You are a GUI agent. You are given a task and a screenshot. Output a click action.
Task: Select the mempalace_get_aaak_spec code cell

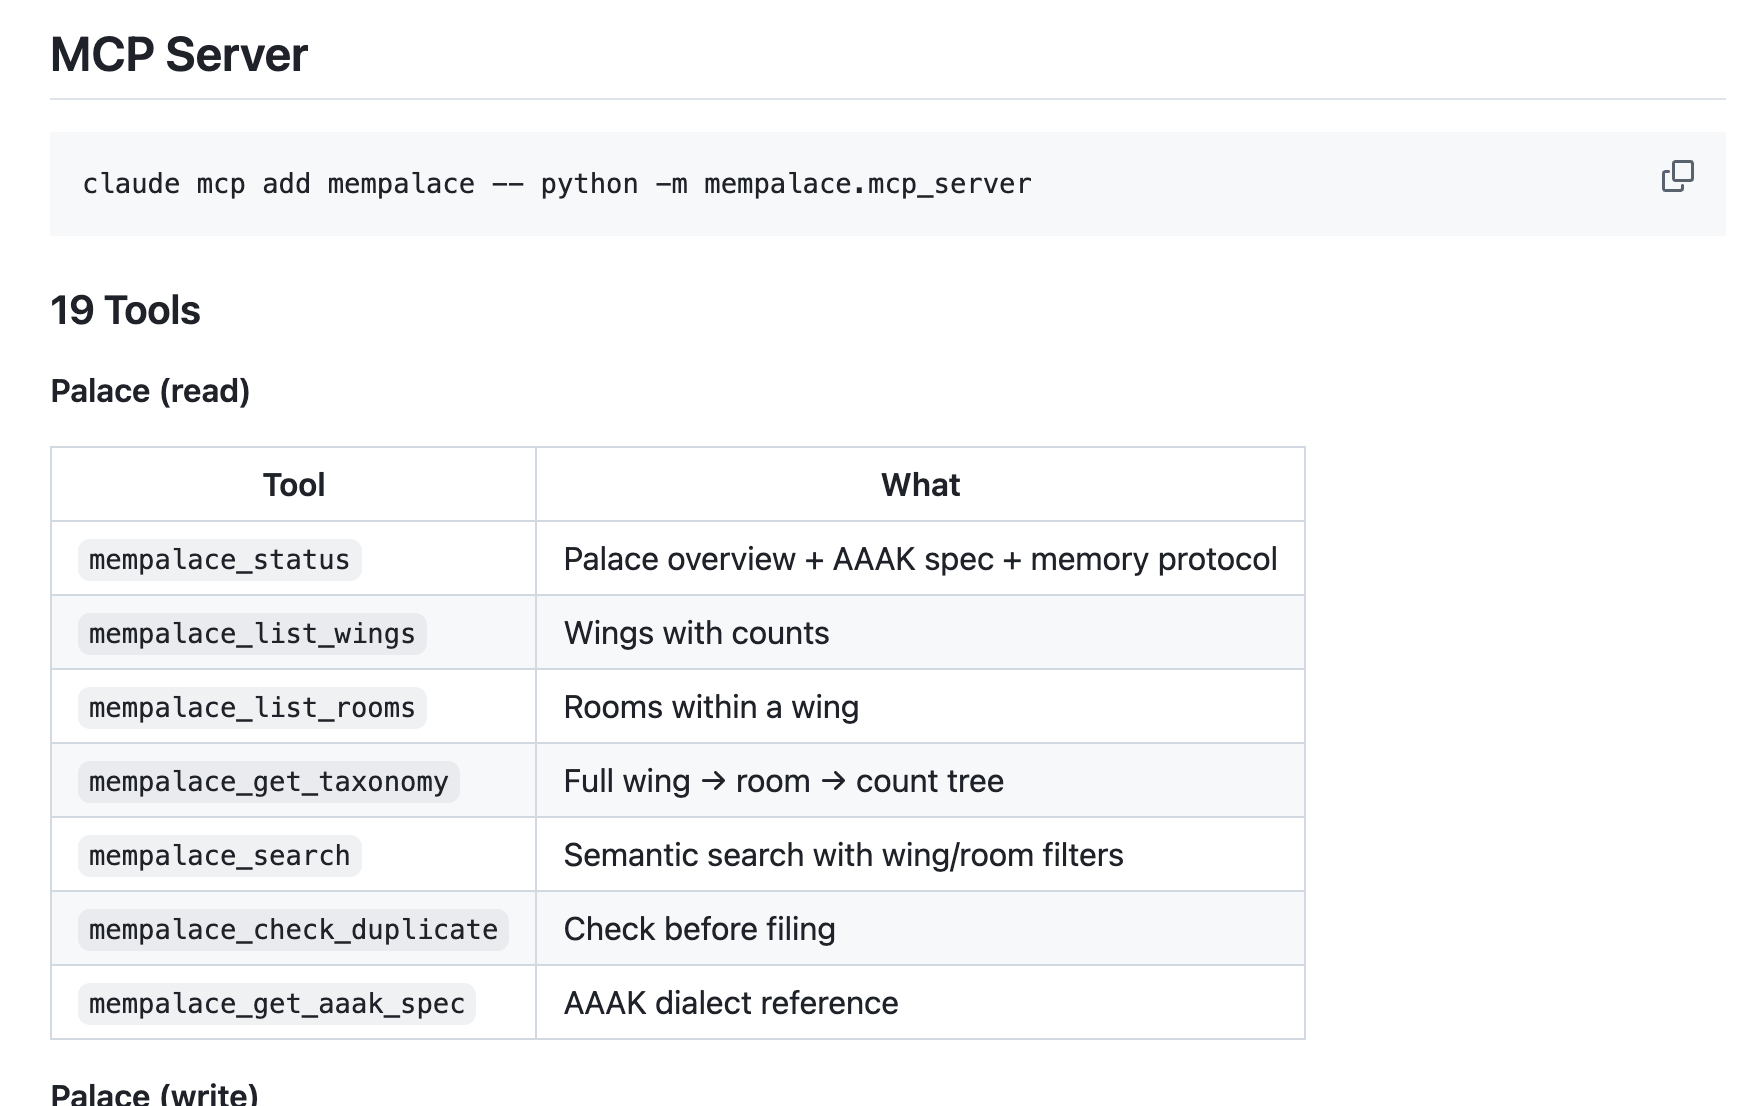click(x=277, y=1003)
